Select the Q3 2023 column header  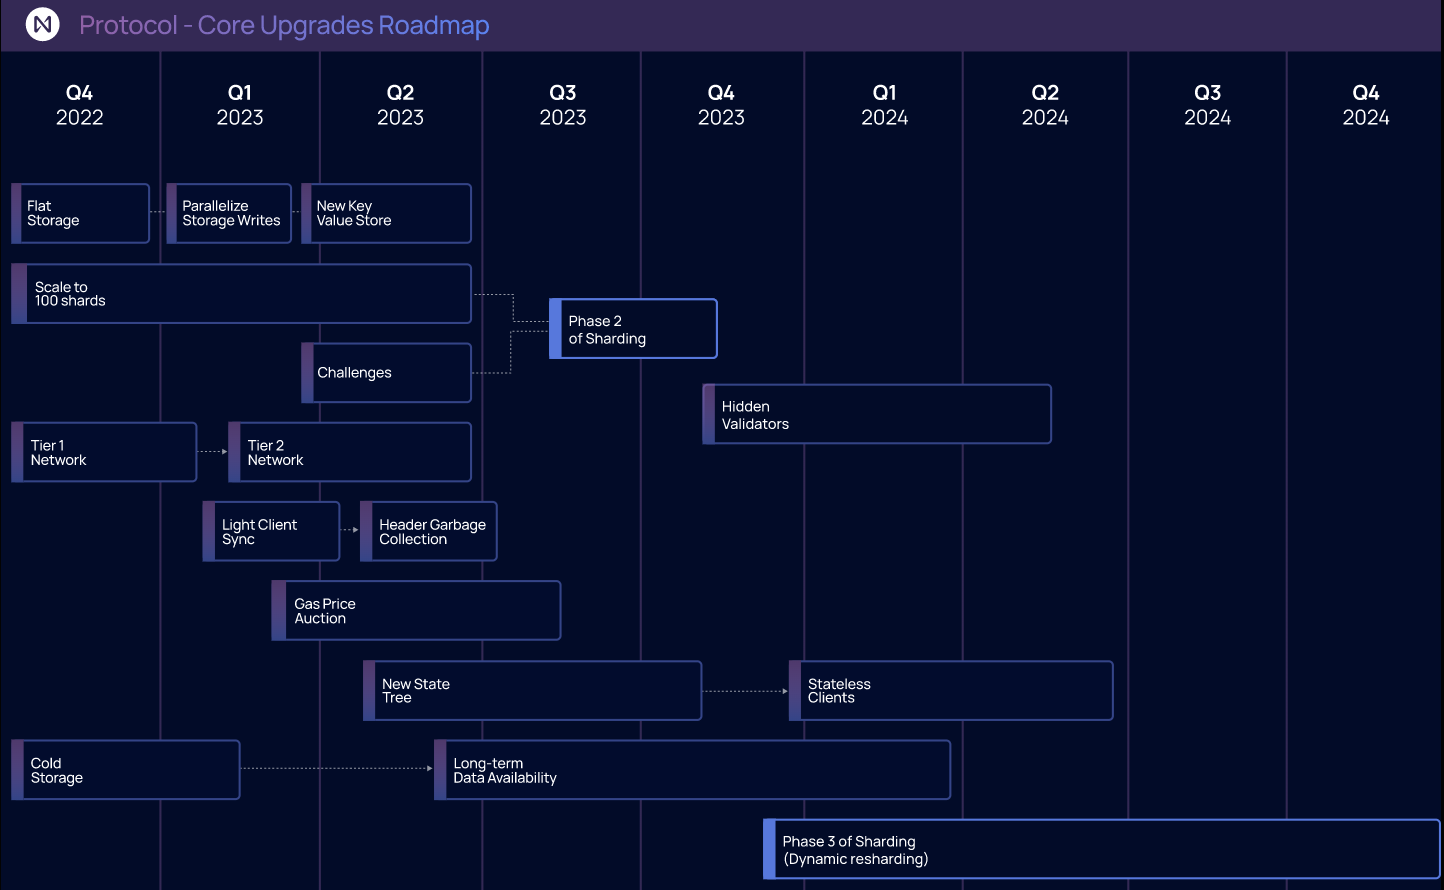pos(563,105)
